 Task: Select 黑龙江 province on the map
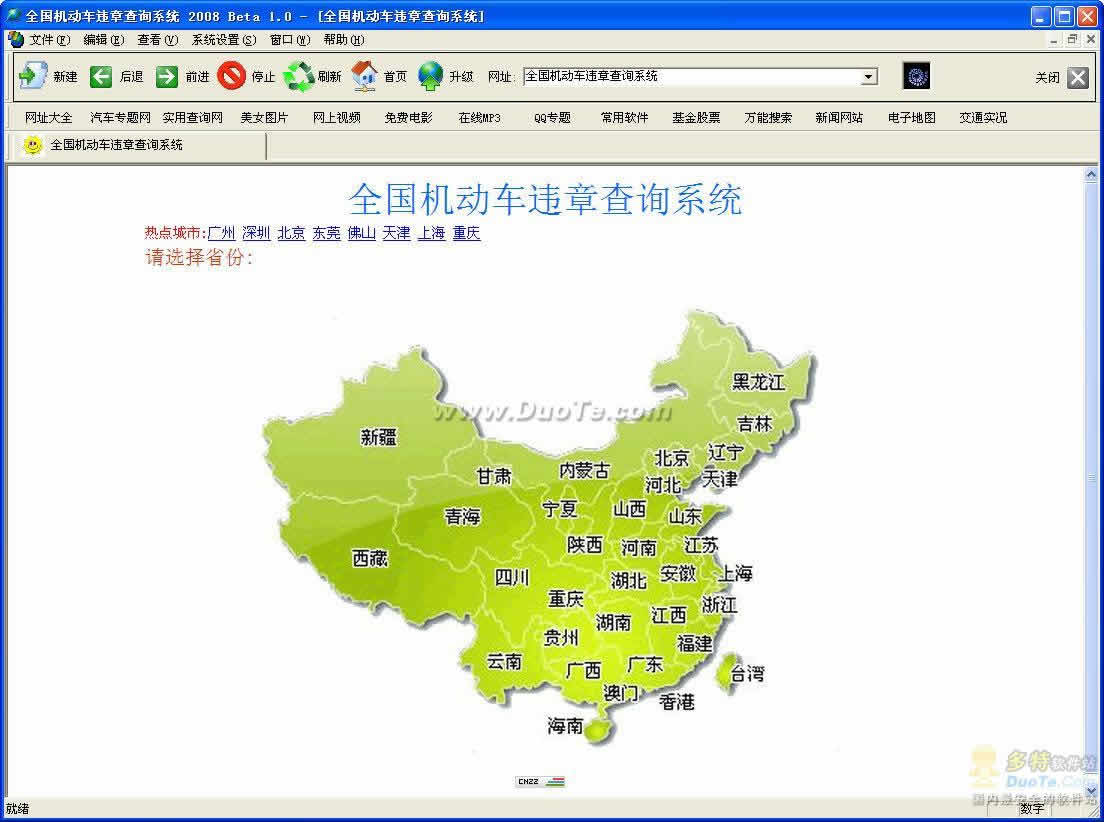point(759,382)
